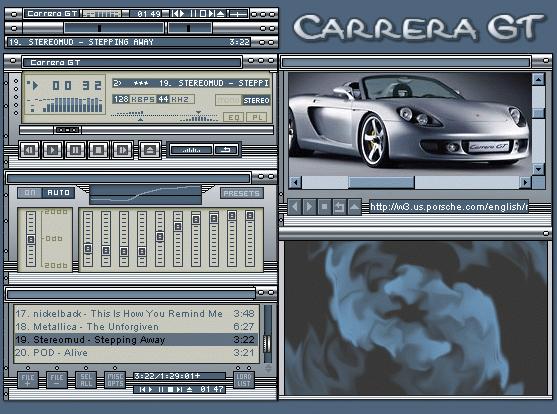Screen dimensions: 557x414
Task: Click the minibrowser horizontal scrollbar thumb
Action: (x=381, y=183)
